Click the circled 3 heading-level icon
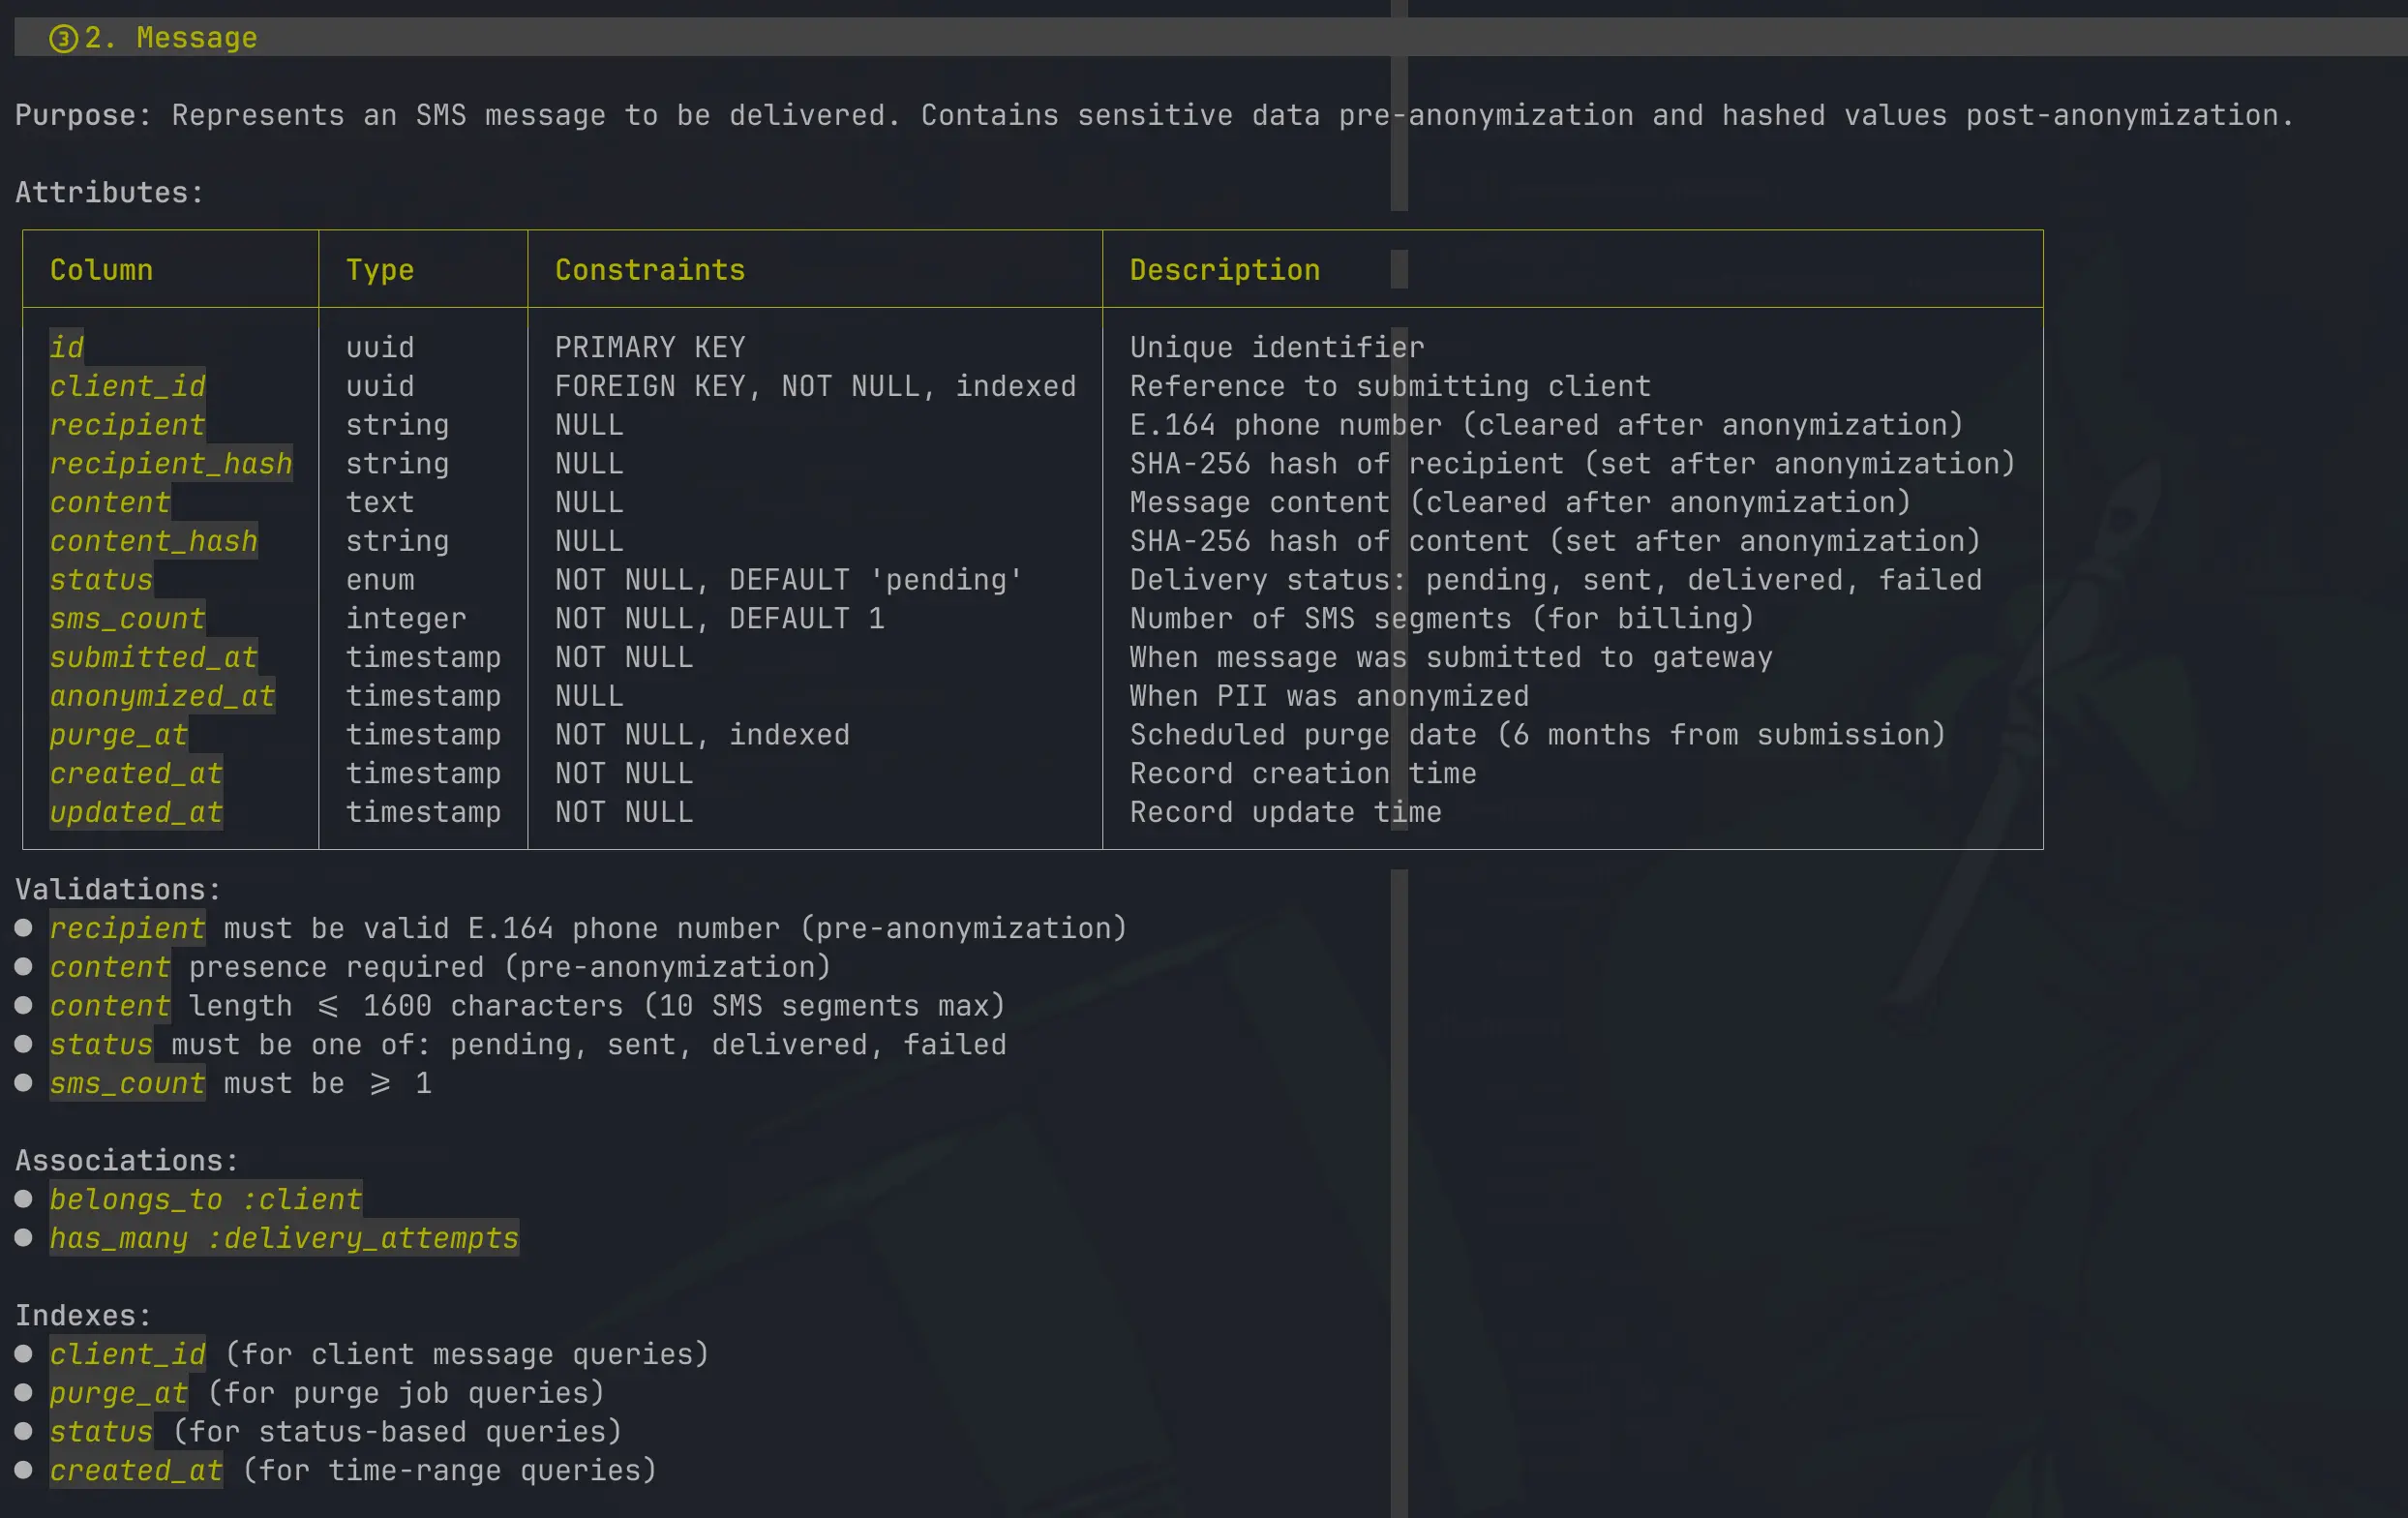This screenshot has height=1518, width=2408. click(63, 39)
